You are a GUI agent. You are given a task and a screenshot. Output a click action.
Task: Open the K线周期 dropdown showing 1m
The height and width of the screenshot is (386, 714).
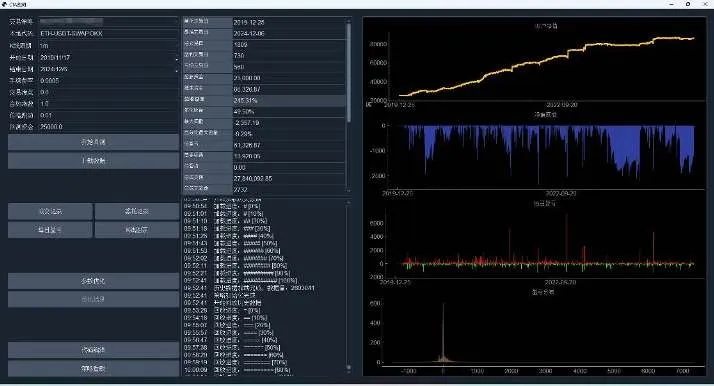pos(108,46)
